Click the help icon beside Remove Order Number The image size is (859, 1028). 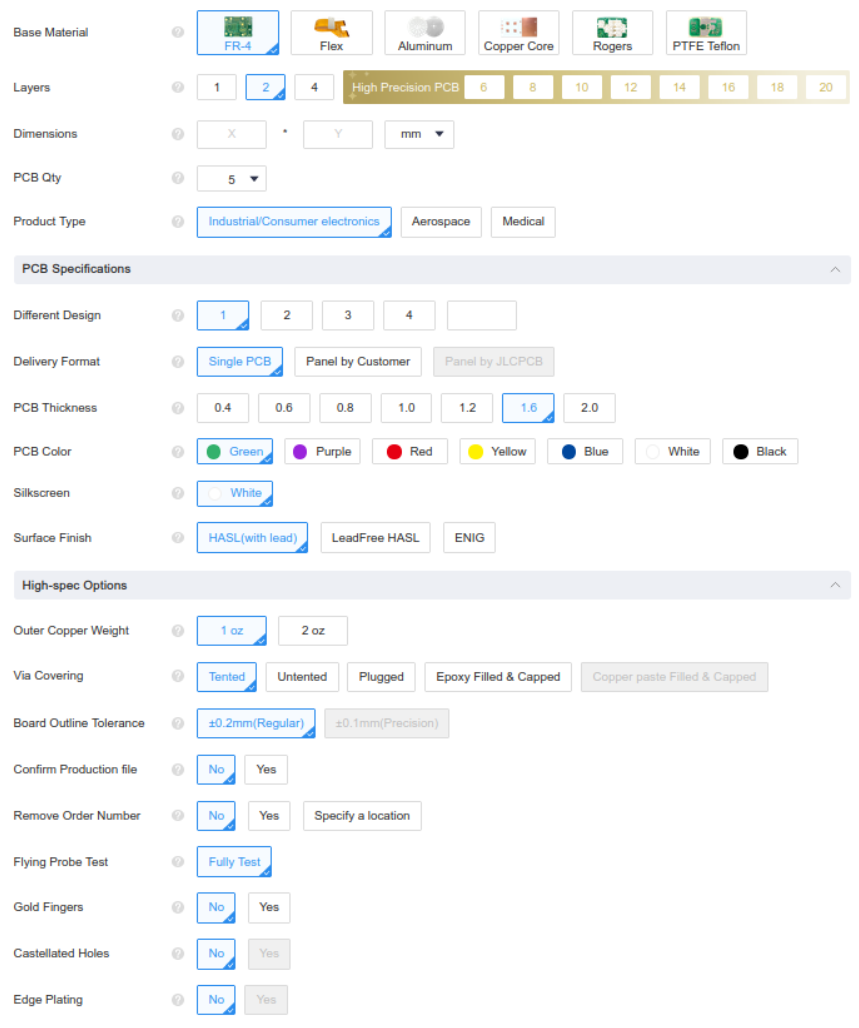178,816
